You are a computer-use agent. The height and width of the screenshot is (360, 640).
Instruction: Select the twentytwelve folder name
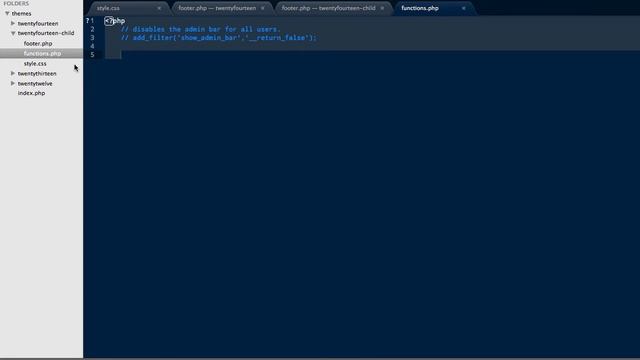click(x=35, y=83)
